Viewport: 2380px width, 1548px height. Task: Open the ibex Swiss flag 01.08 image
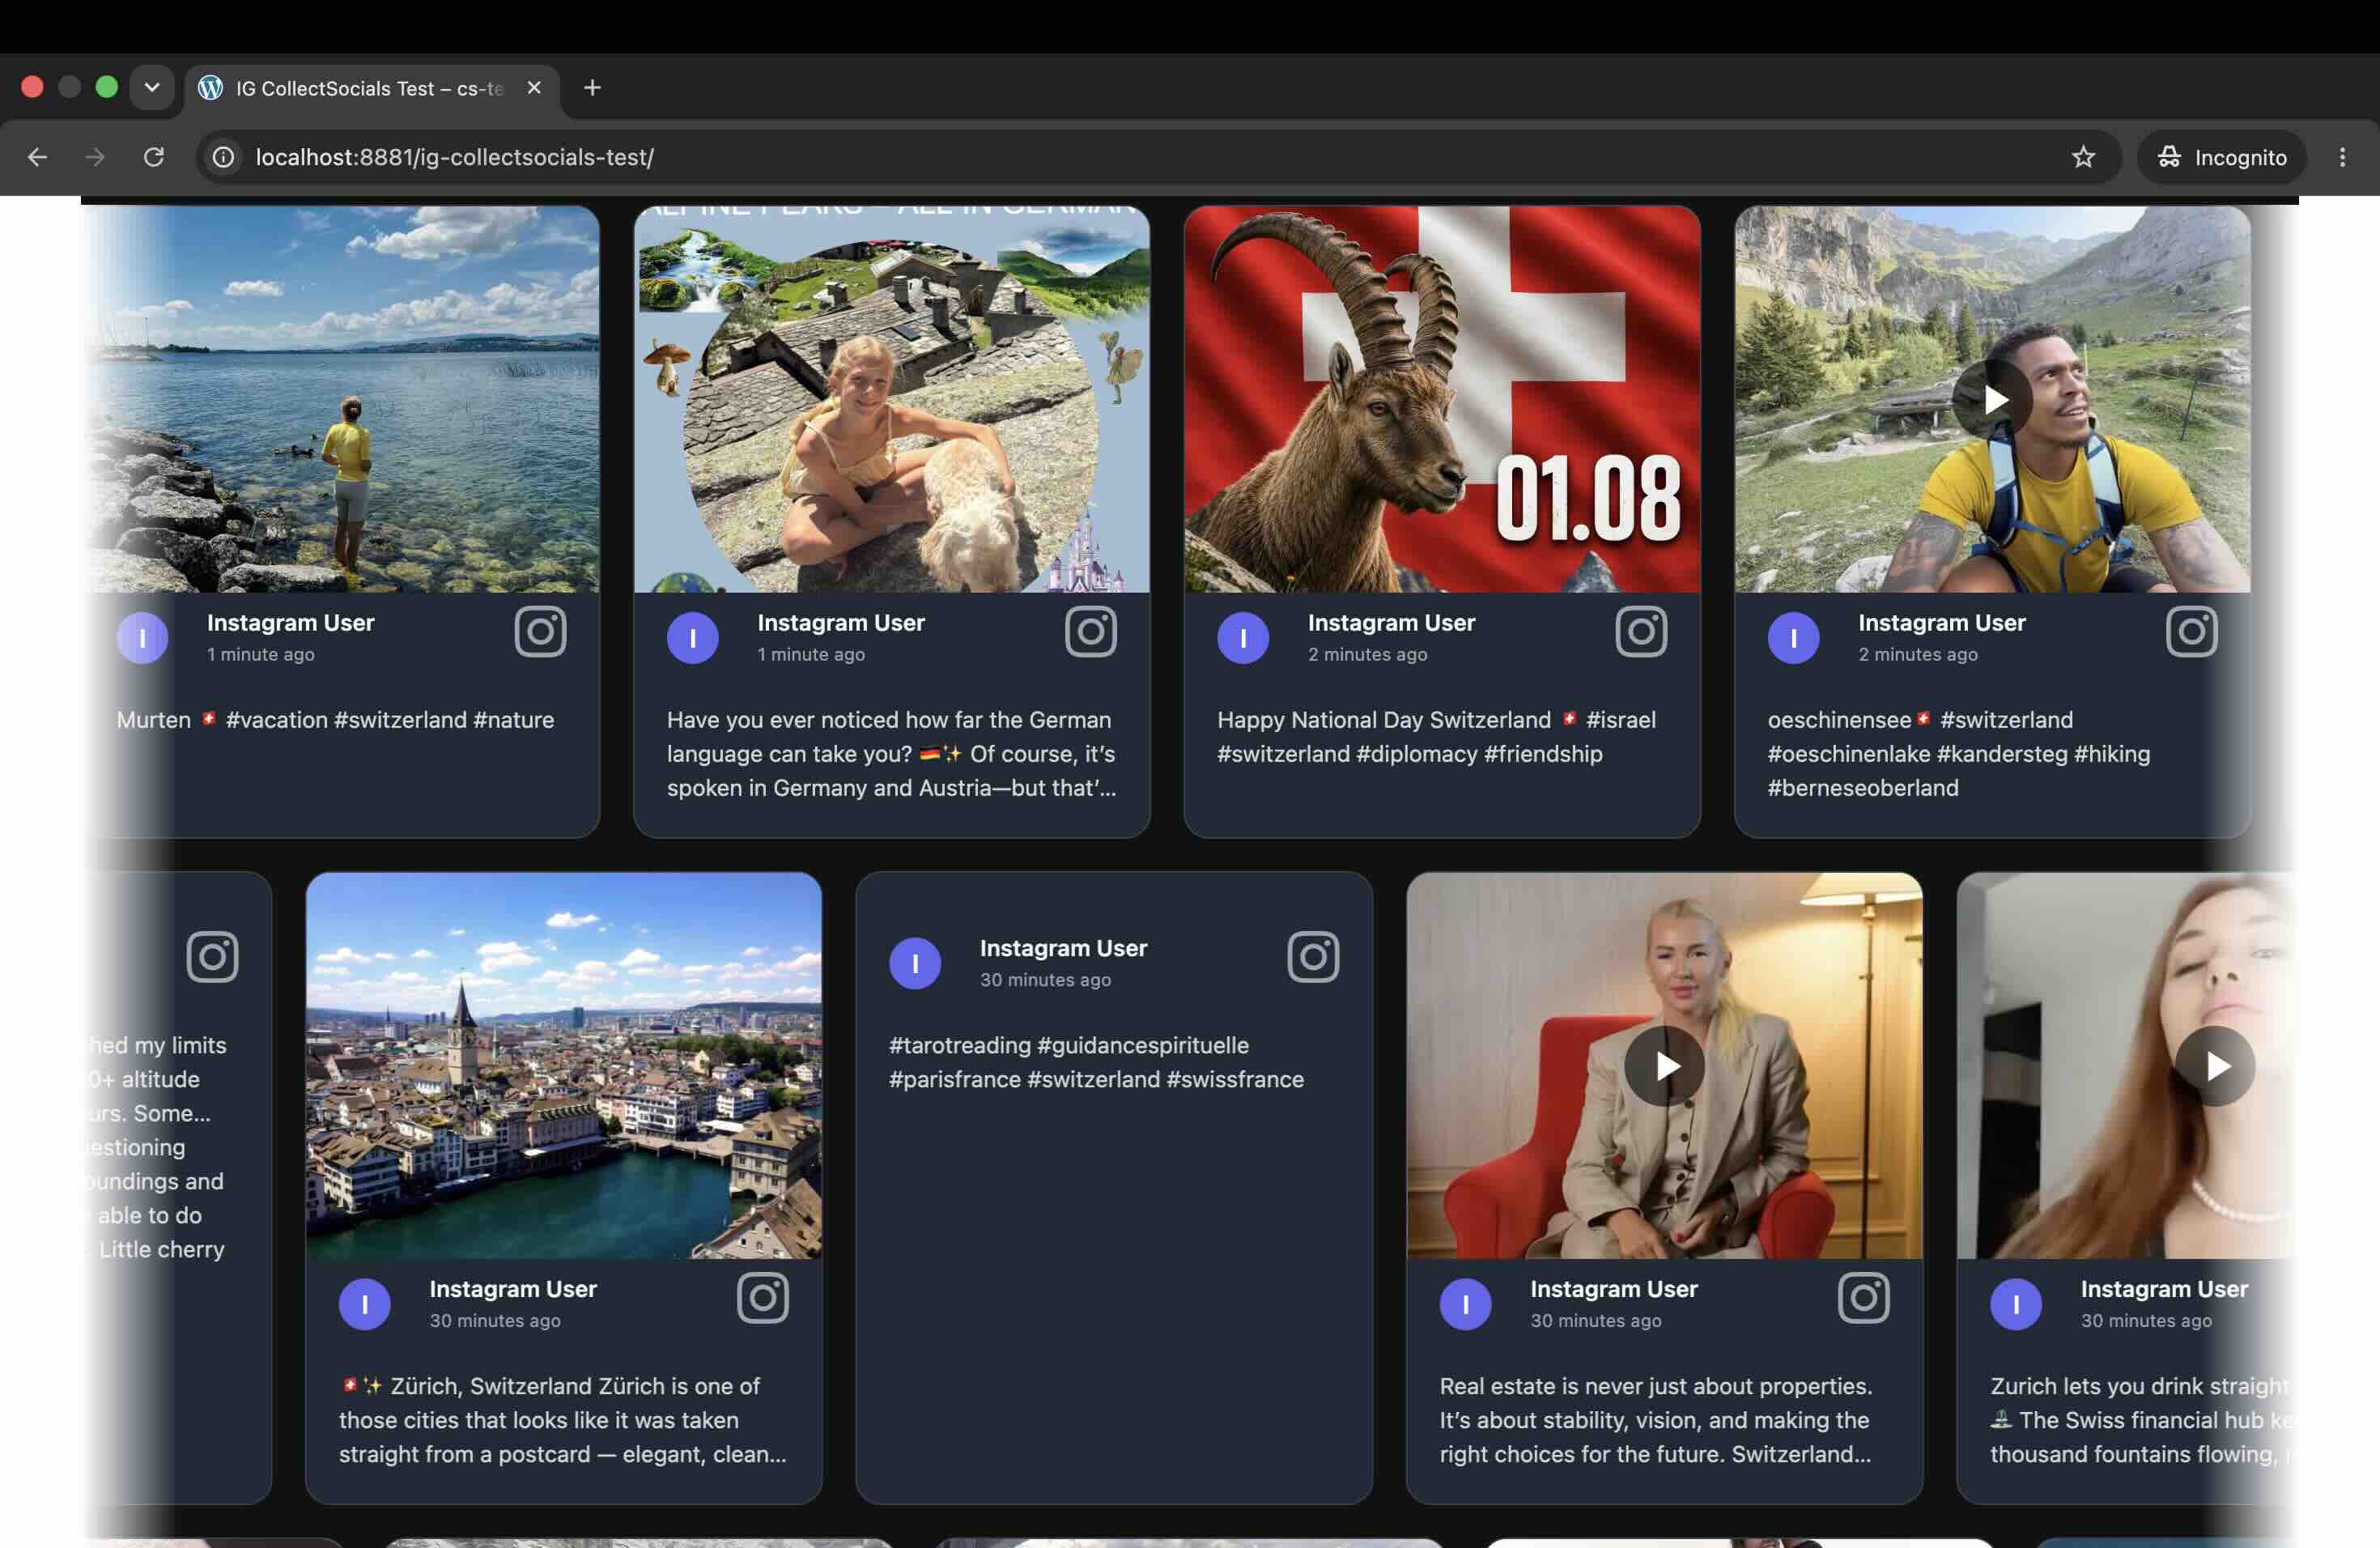tap(1442, 399)
